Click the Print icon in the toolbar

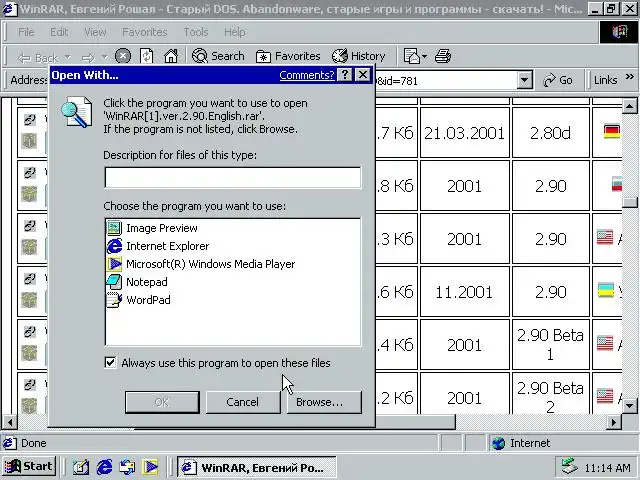tap(443, 56)
